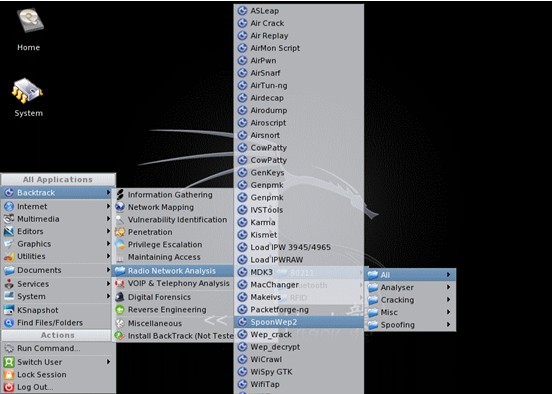This screenshot has width=552, height=394.
Task: Open Radio Network Analysis menu entry
Action: tap(172, 271)
